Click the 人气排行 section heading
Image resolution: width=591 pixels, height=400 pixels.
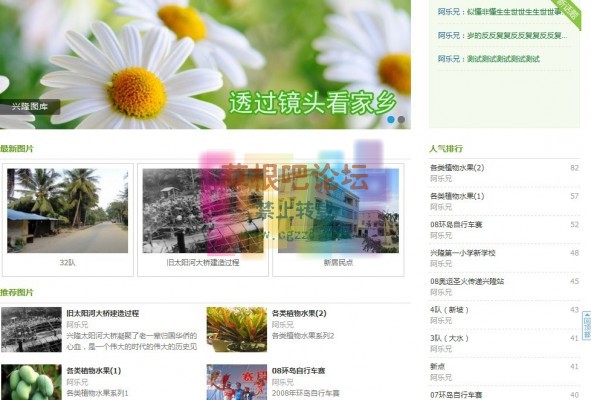(x=446, y=149)
